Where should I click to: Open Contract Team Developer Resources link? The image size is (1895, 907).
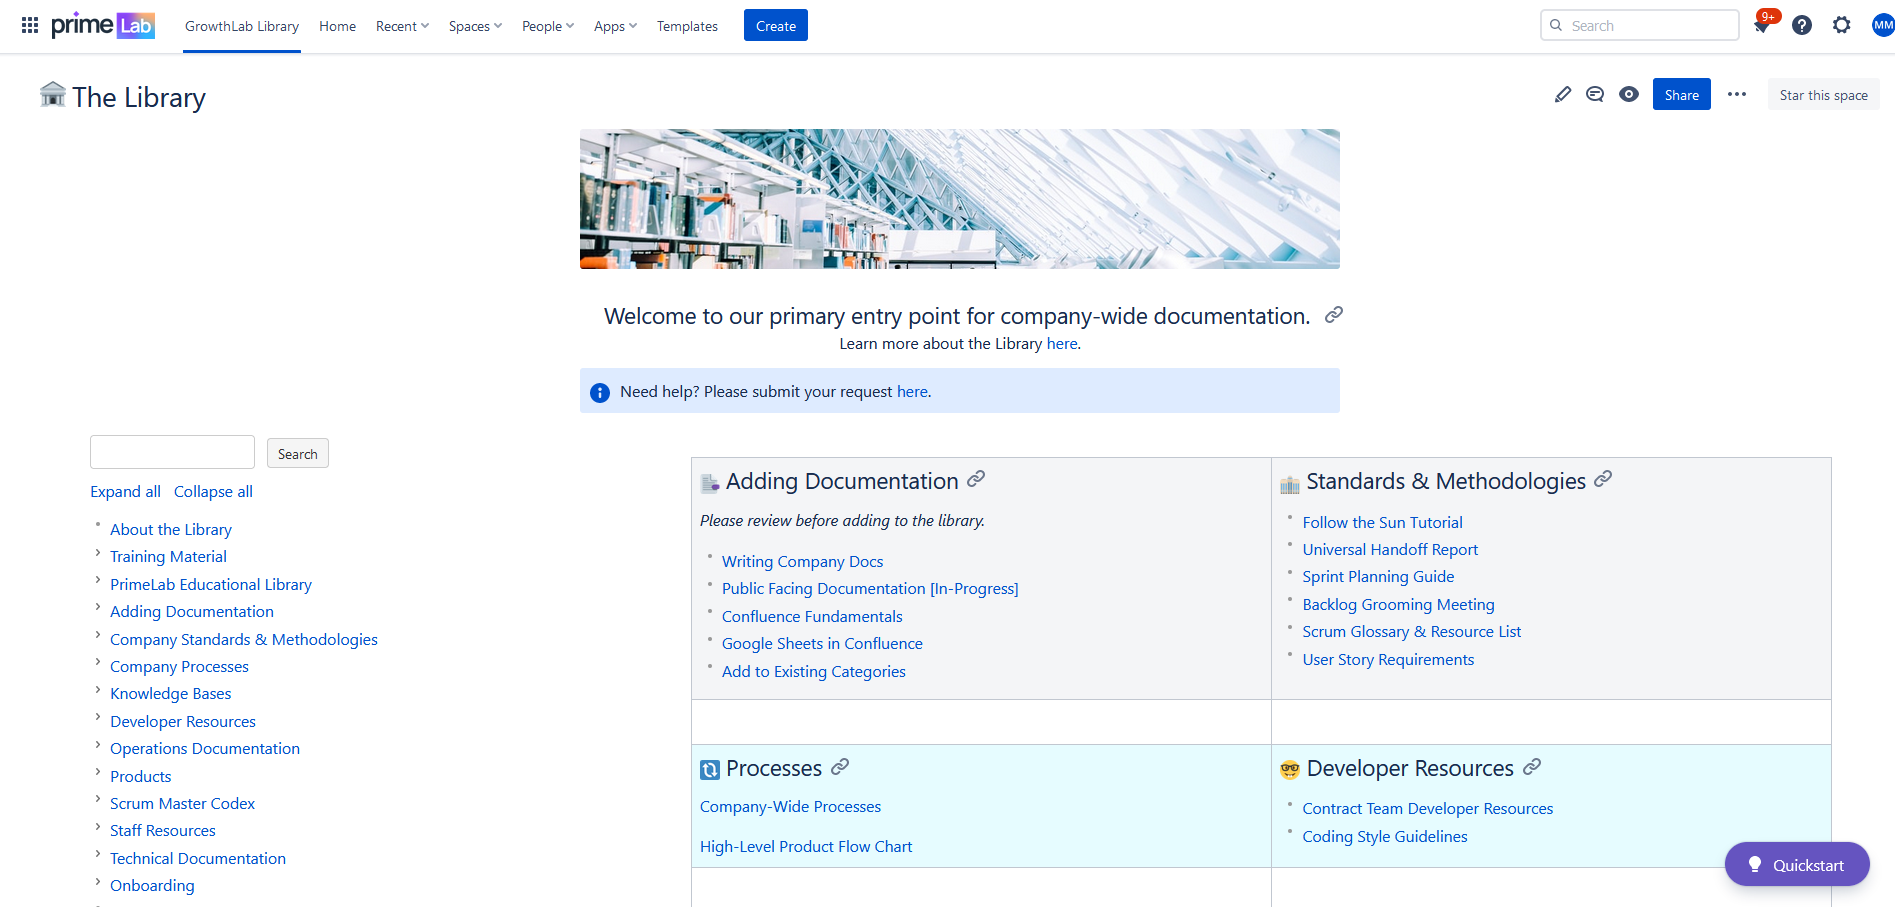click(x=1428, y=808)
